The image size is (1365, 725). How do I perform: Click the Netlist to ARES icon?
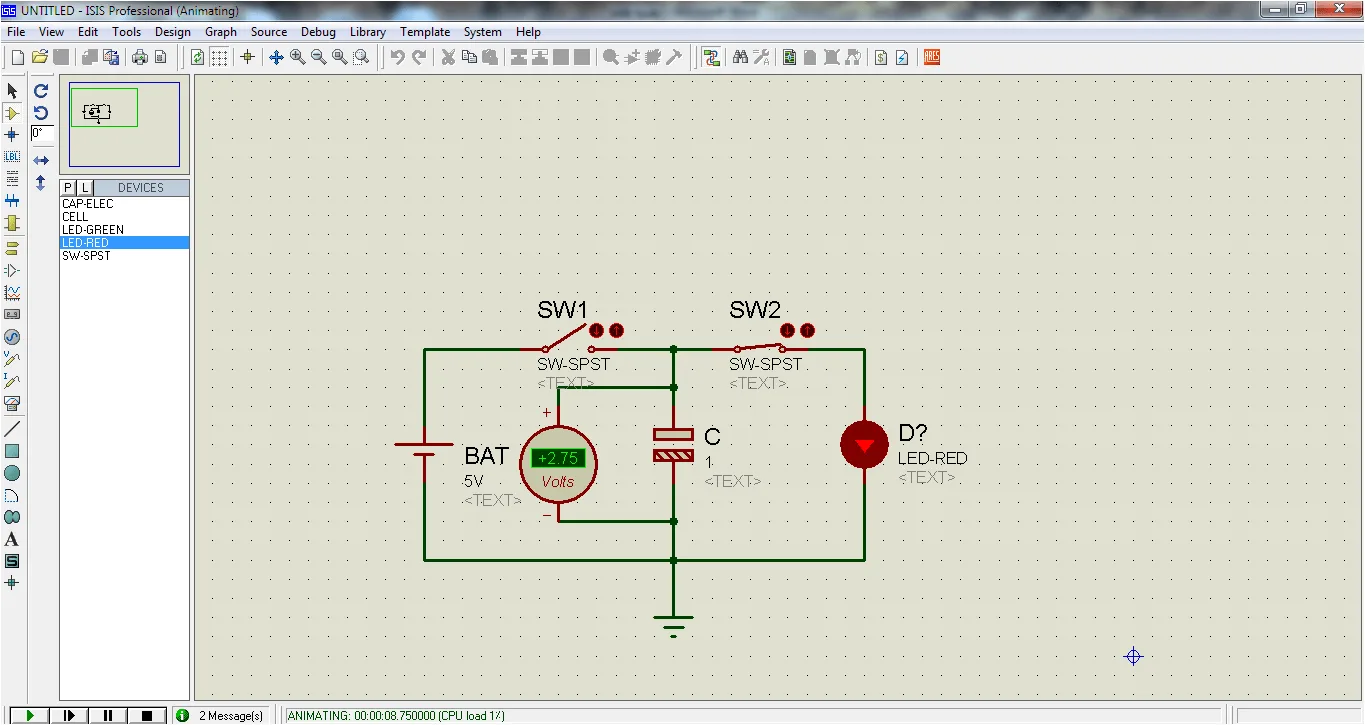click(x=932, y=58)
